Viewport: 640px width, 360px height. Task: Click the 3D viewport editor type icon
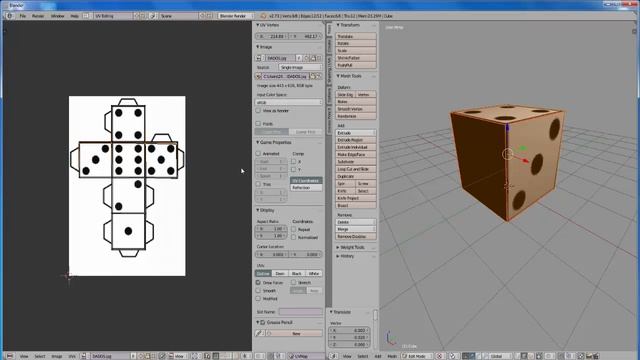tap(333, 356)
